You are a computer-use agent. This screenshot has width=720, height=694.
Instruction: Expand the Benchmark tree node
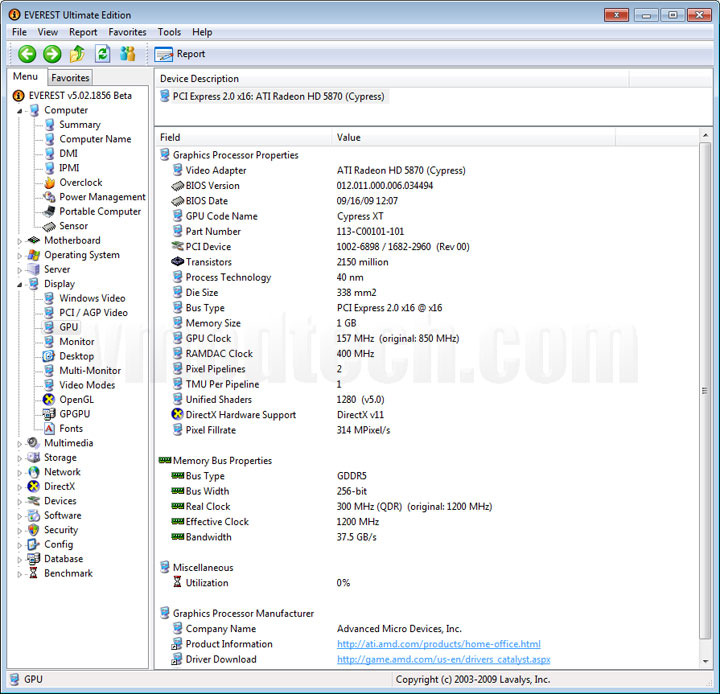coord(19,574)
